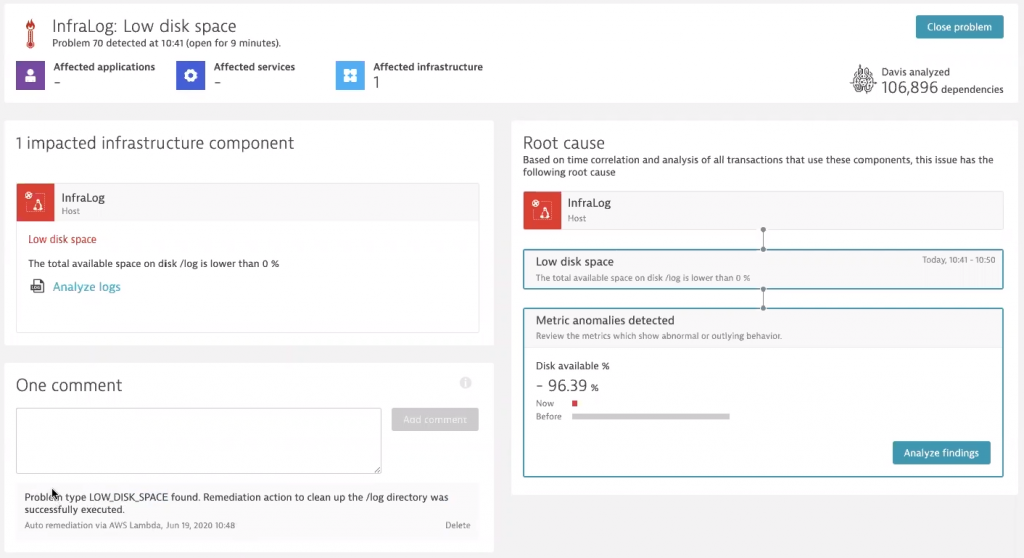The image size is (1024, 558).
Task: Click the red InfraLog host icon in impacted component
Action: pos(35,203)
